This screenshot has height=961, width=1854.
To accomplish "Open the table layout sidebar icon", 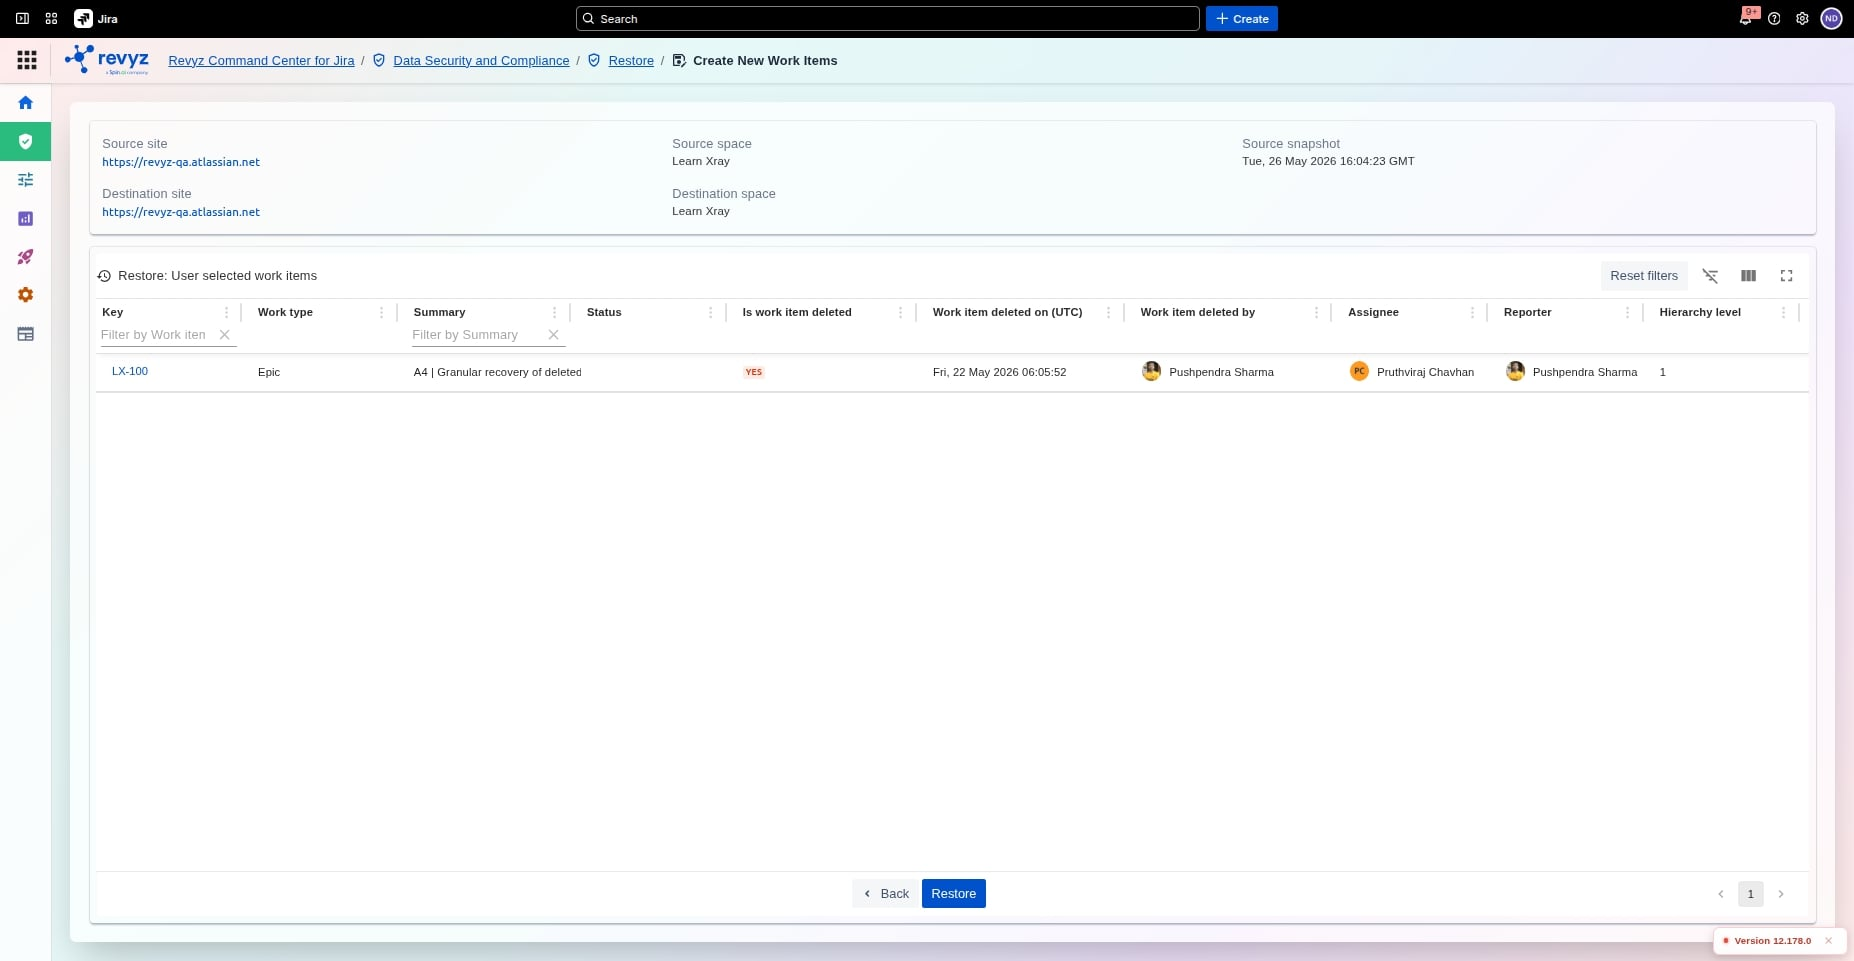I will (26, 334).
